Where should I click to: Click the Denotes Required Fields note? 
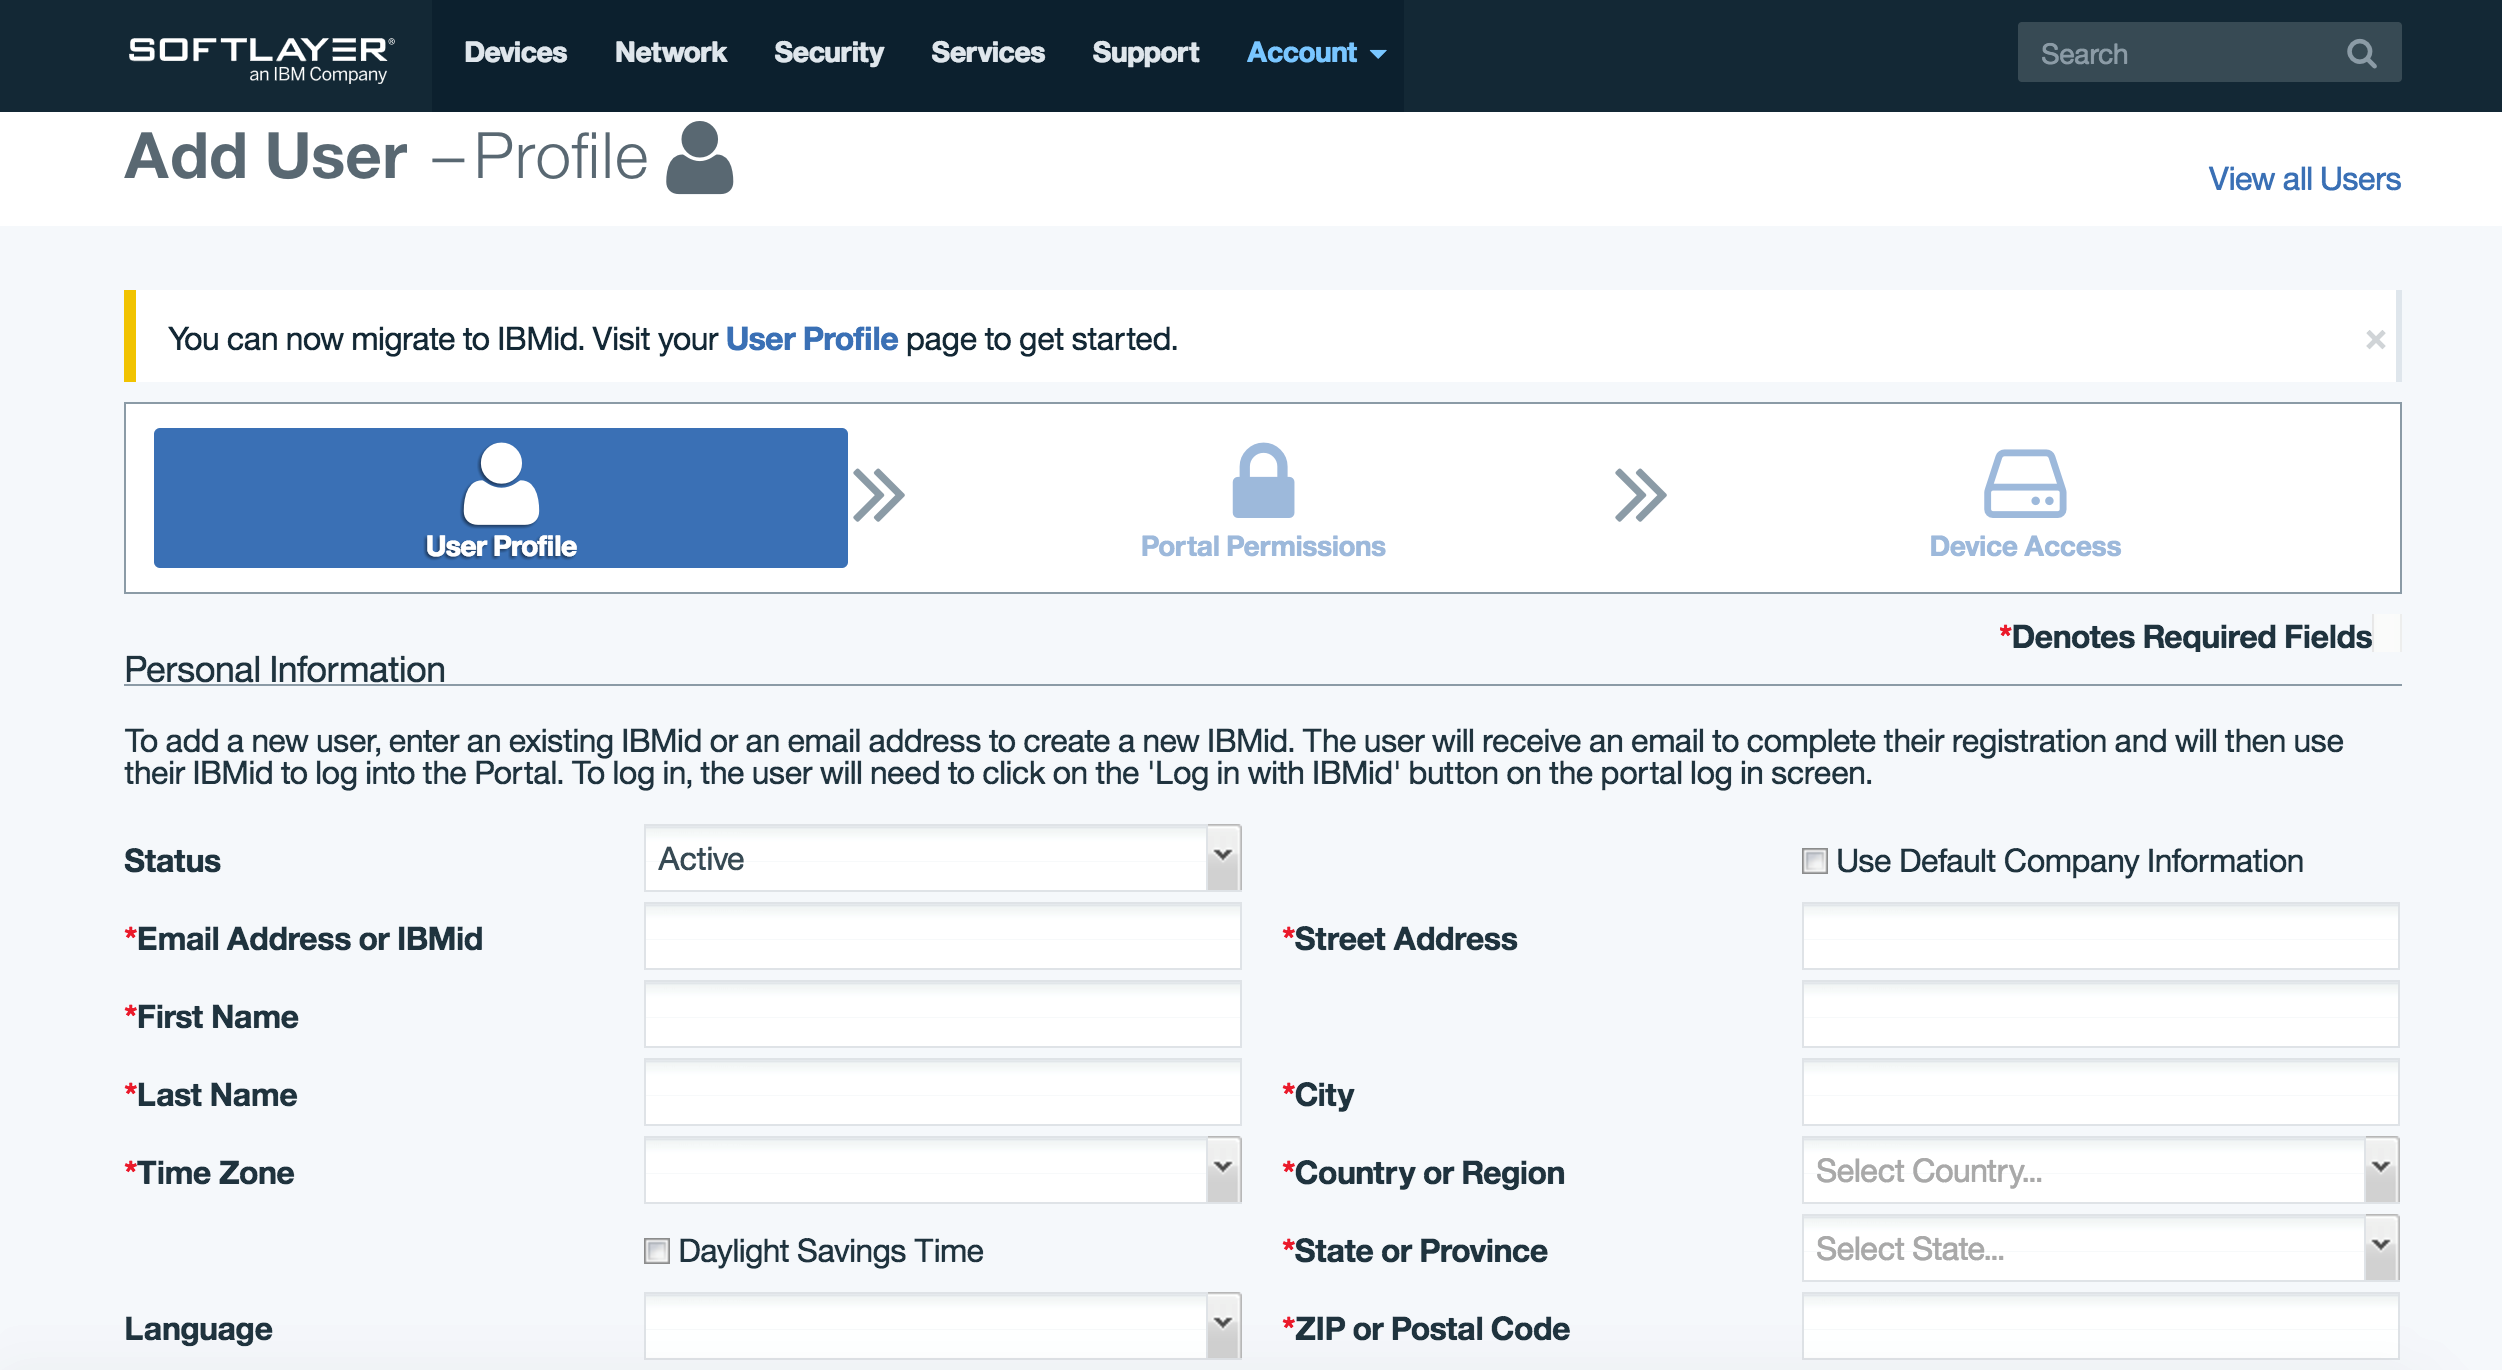click(2185, 637)
